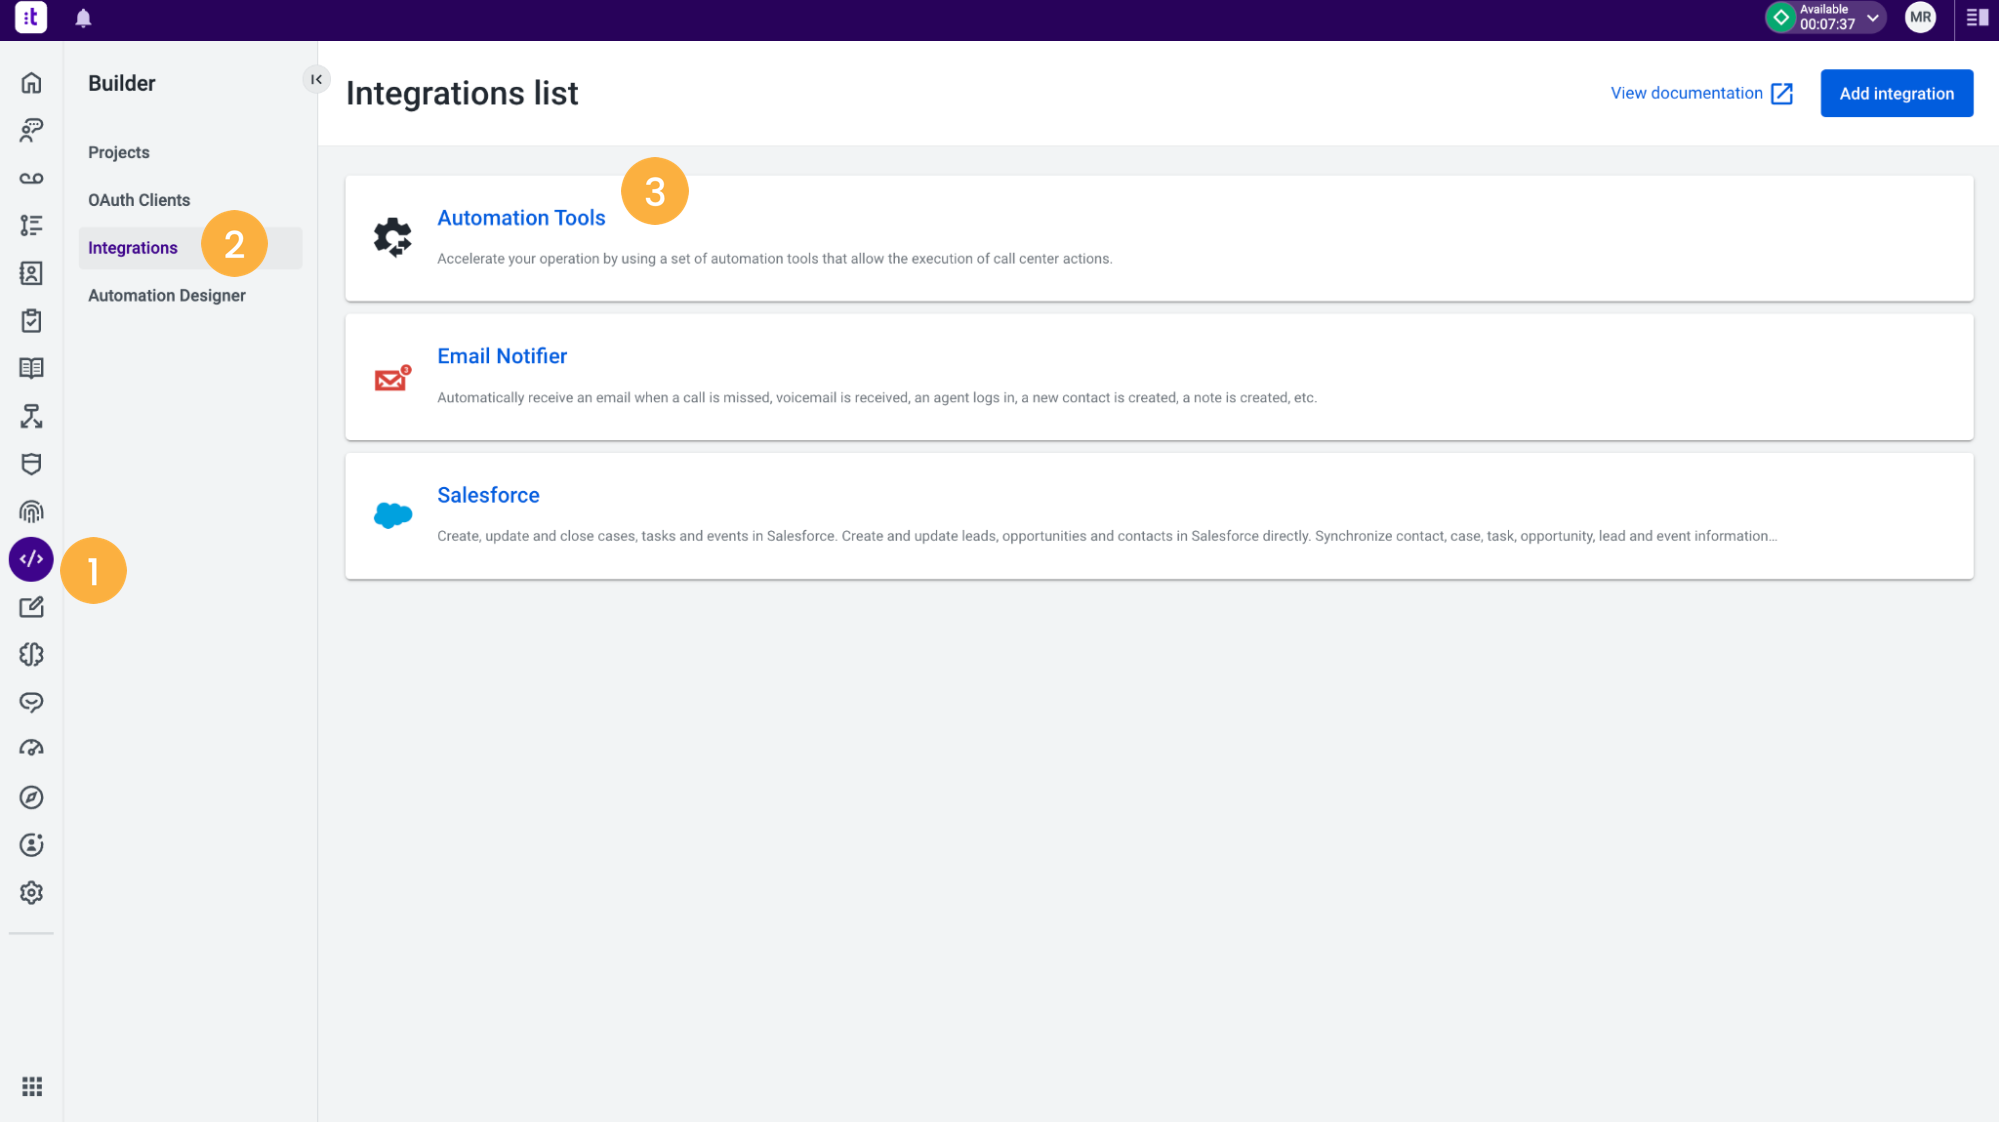The width and height of the screenshot is (1999, 1123).
Task: Open the chat bubble icon in sidebar
Action: click(x=31, y=702)
